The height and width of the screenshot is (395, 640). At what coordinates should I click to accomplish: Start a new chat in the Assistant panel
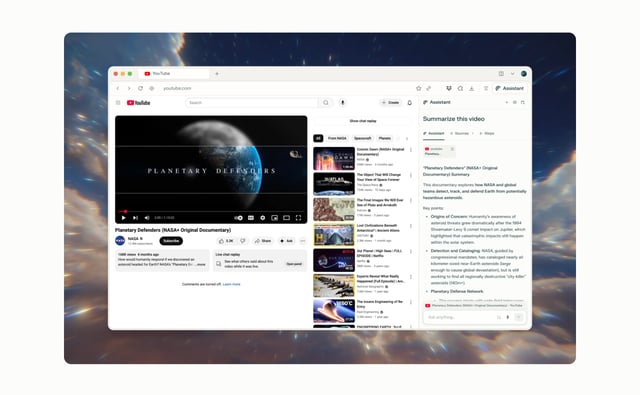click(x=507, y=102)
